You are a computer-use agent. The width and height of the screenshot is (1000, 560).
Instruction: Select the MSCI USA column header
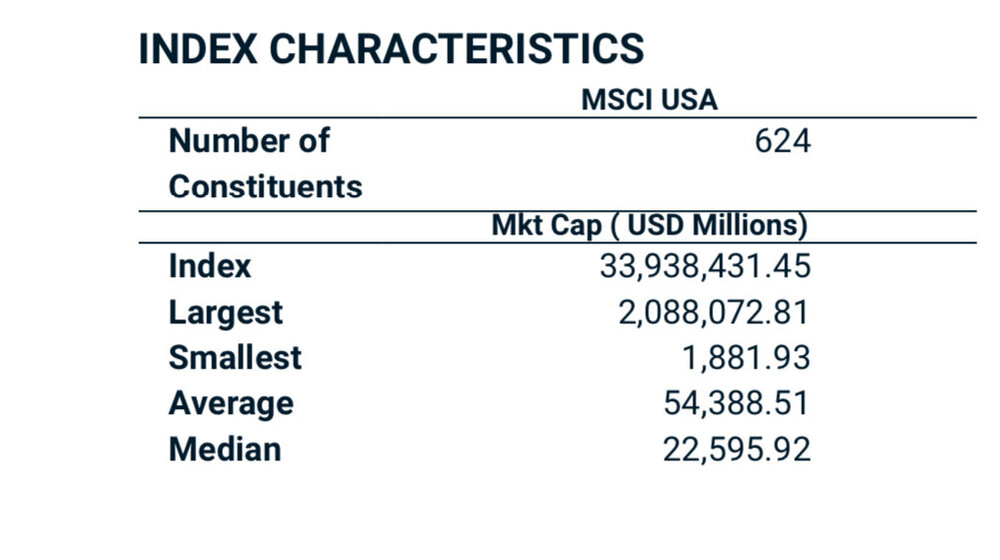[649, 100]
